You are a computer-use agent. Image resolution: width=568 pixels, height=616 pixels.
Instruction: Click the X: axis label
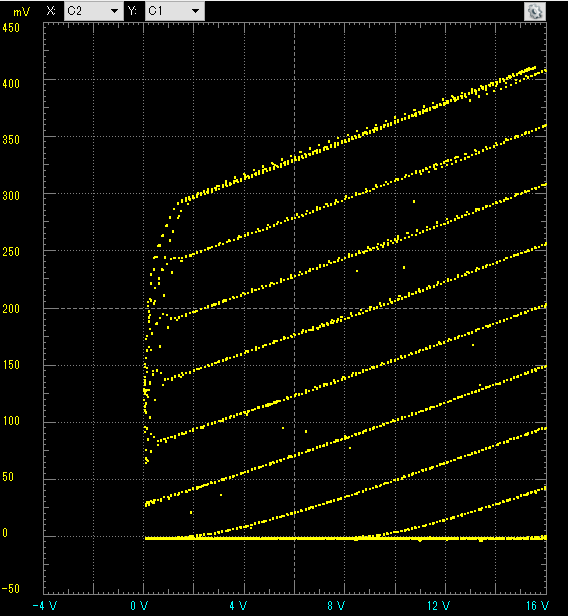(51, 11)
